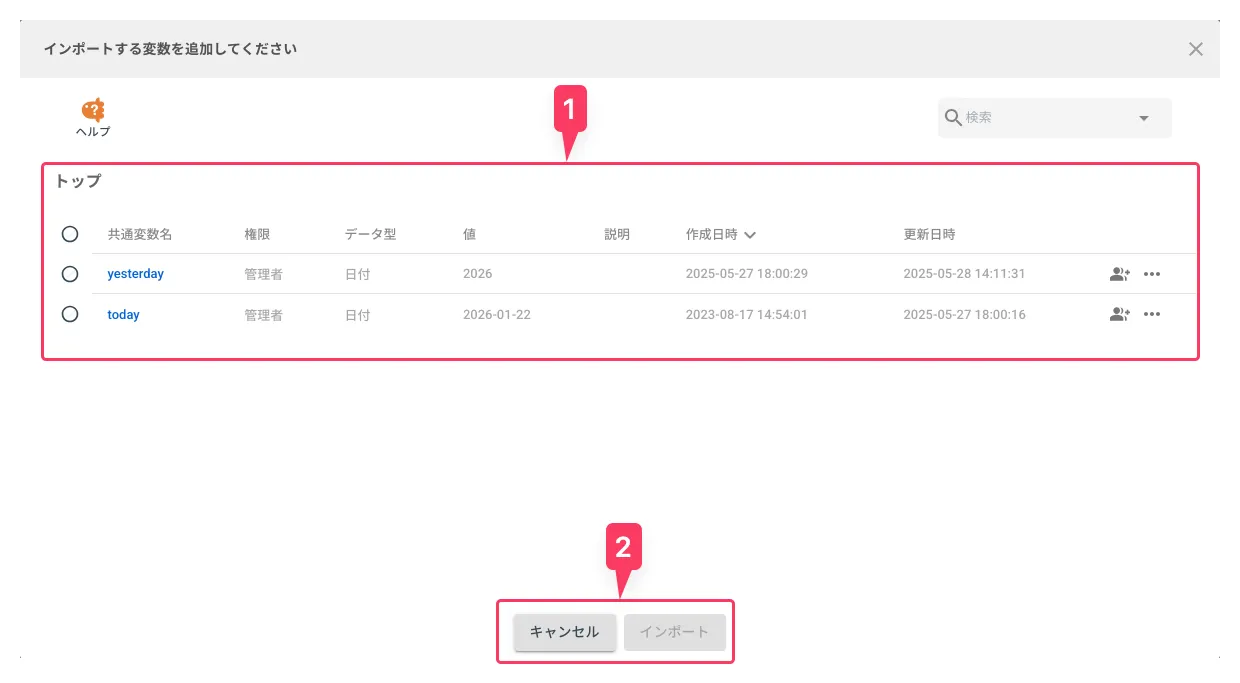The image size is (1240, 683).
Task: Select the today variable row
Action: pyautogui.click(x=70, y=313)
